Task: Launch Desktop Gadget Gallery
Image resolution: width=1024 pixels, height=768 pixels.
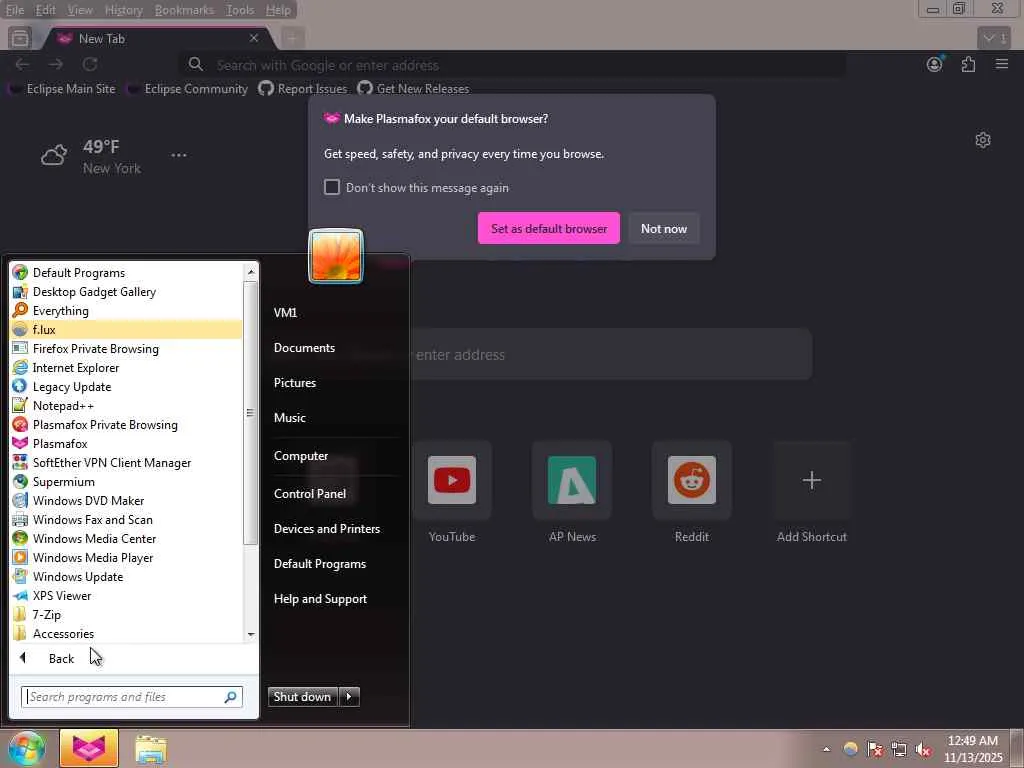Action: click(x=126, y=291)
